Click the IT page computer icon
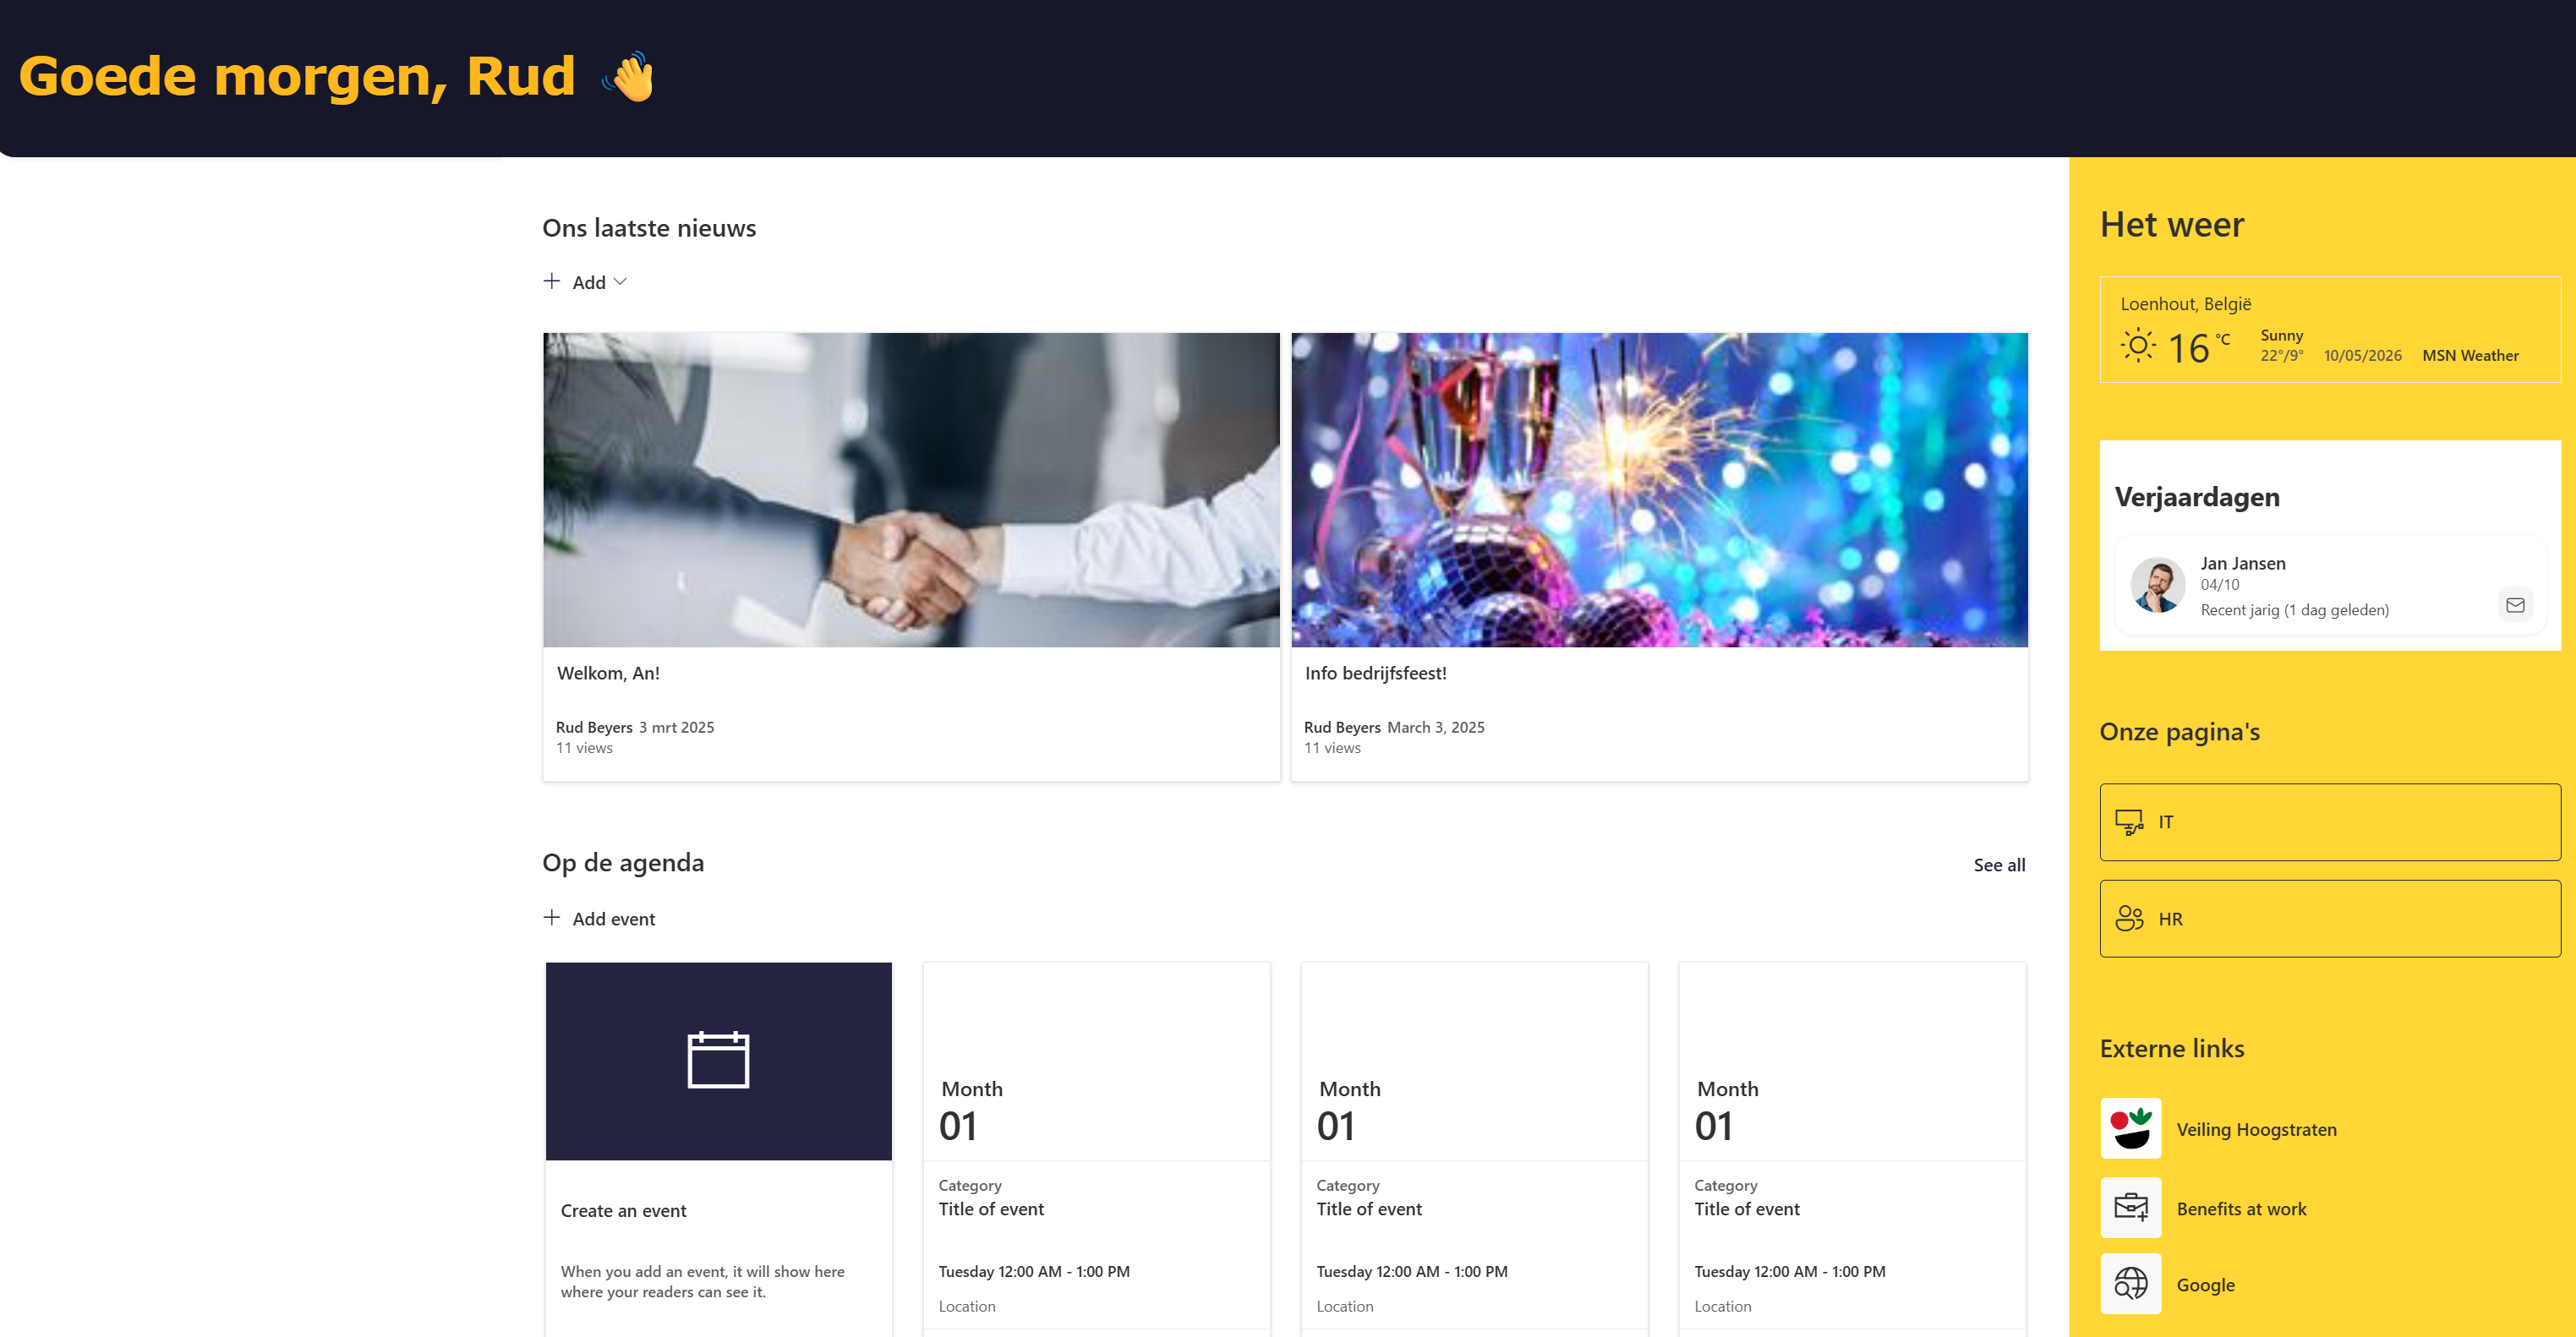 tap(2129, 822)
